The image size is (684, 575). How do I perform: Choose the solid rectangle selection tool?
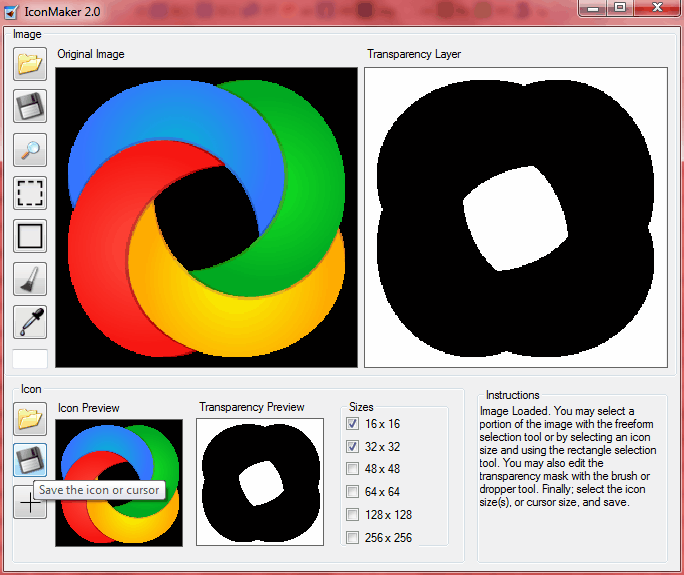pyautogui.click(x=30, y=236)
